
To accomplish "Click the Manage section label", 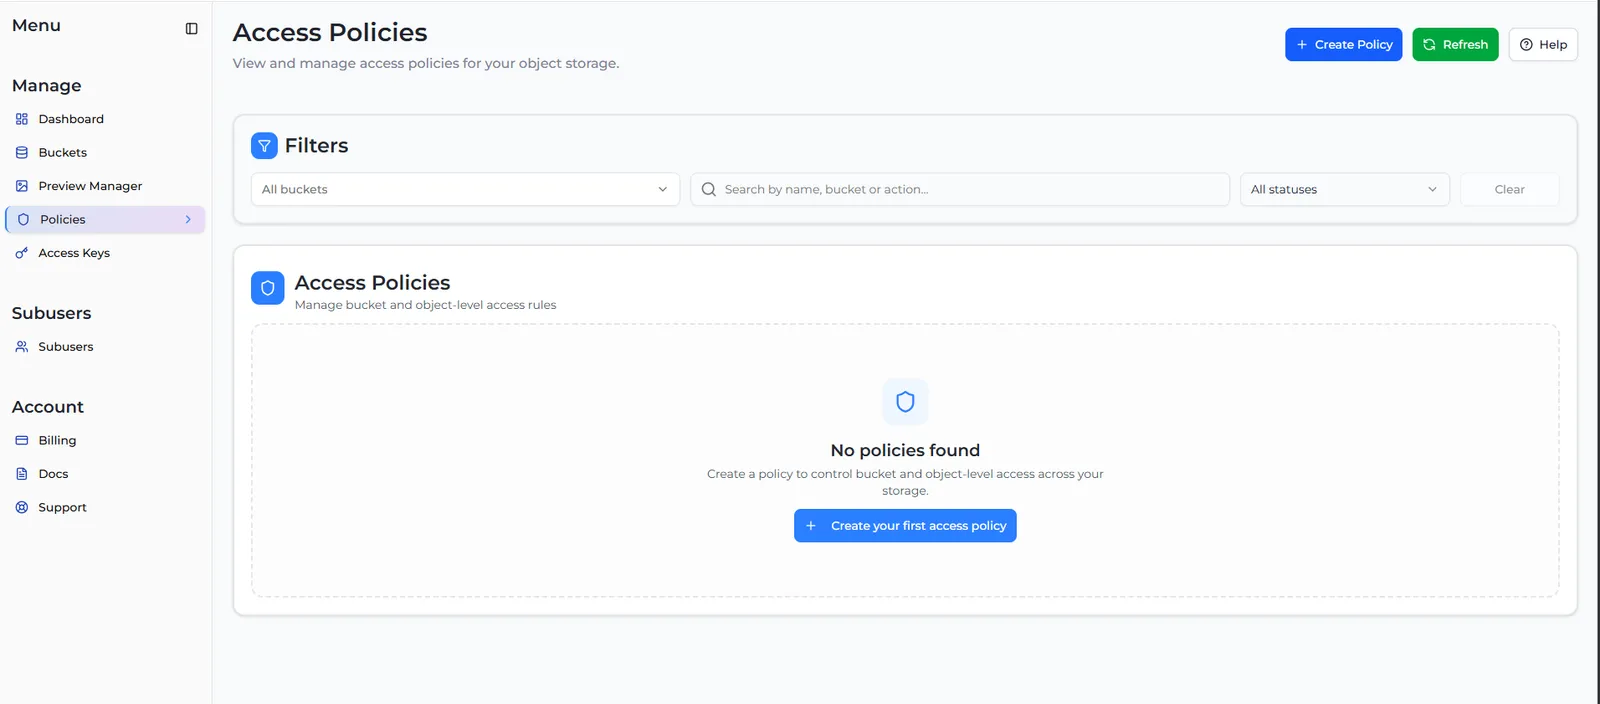I will click(x=47, y=86).
